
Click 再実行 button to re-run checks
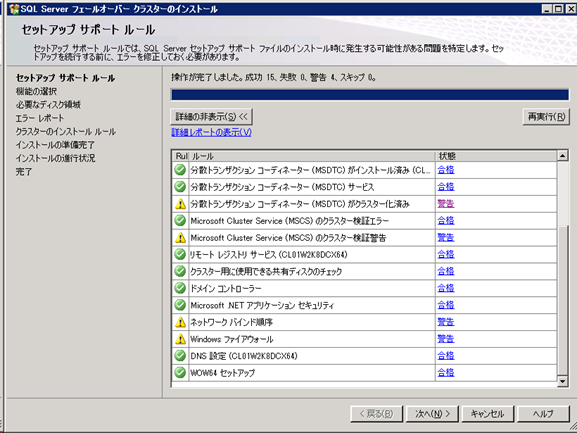(x=546, y=117)
